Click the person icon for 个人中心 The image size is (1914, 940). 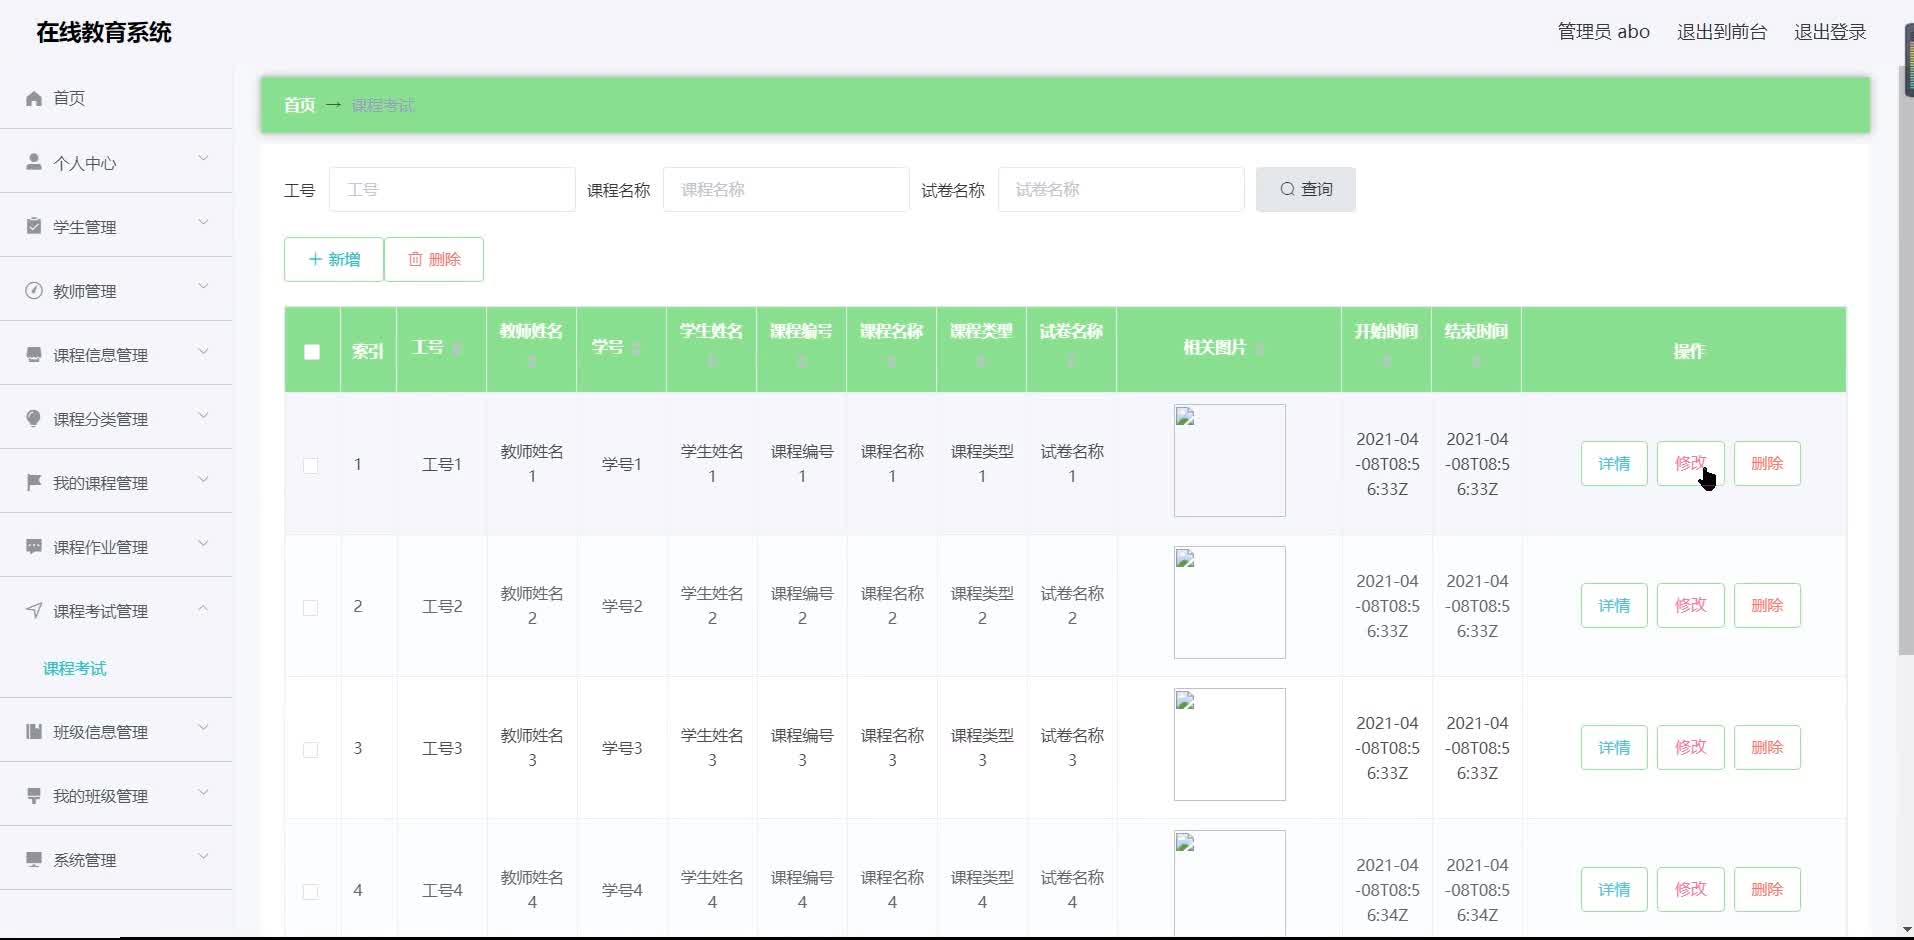pyautogui.click(x=34, y=162)
